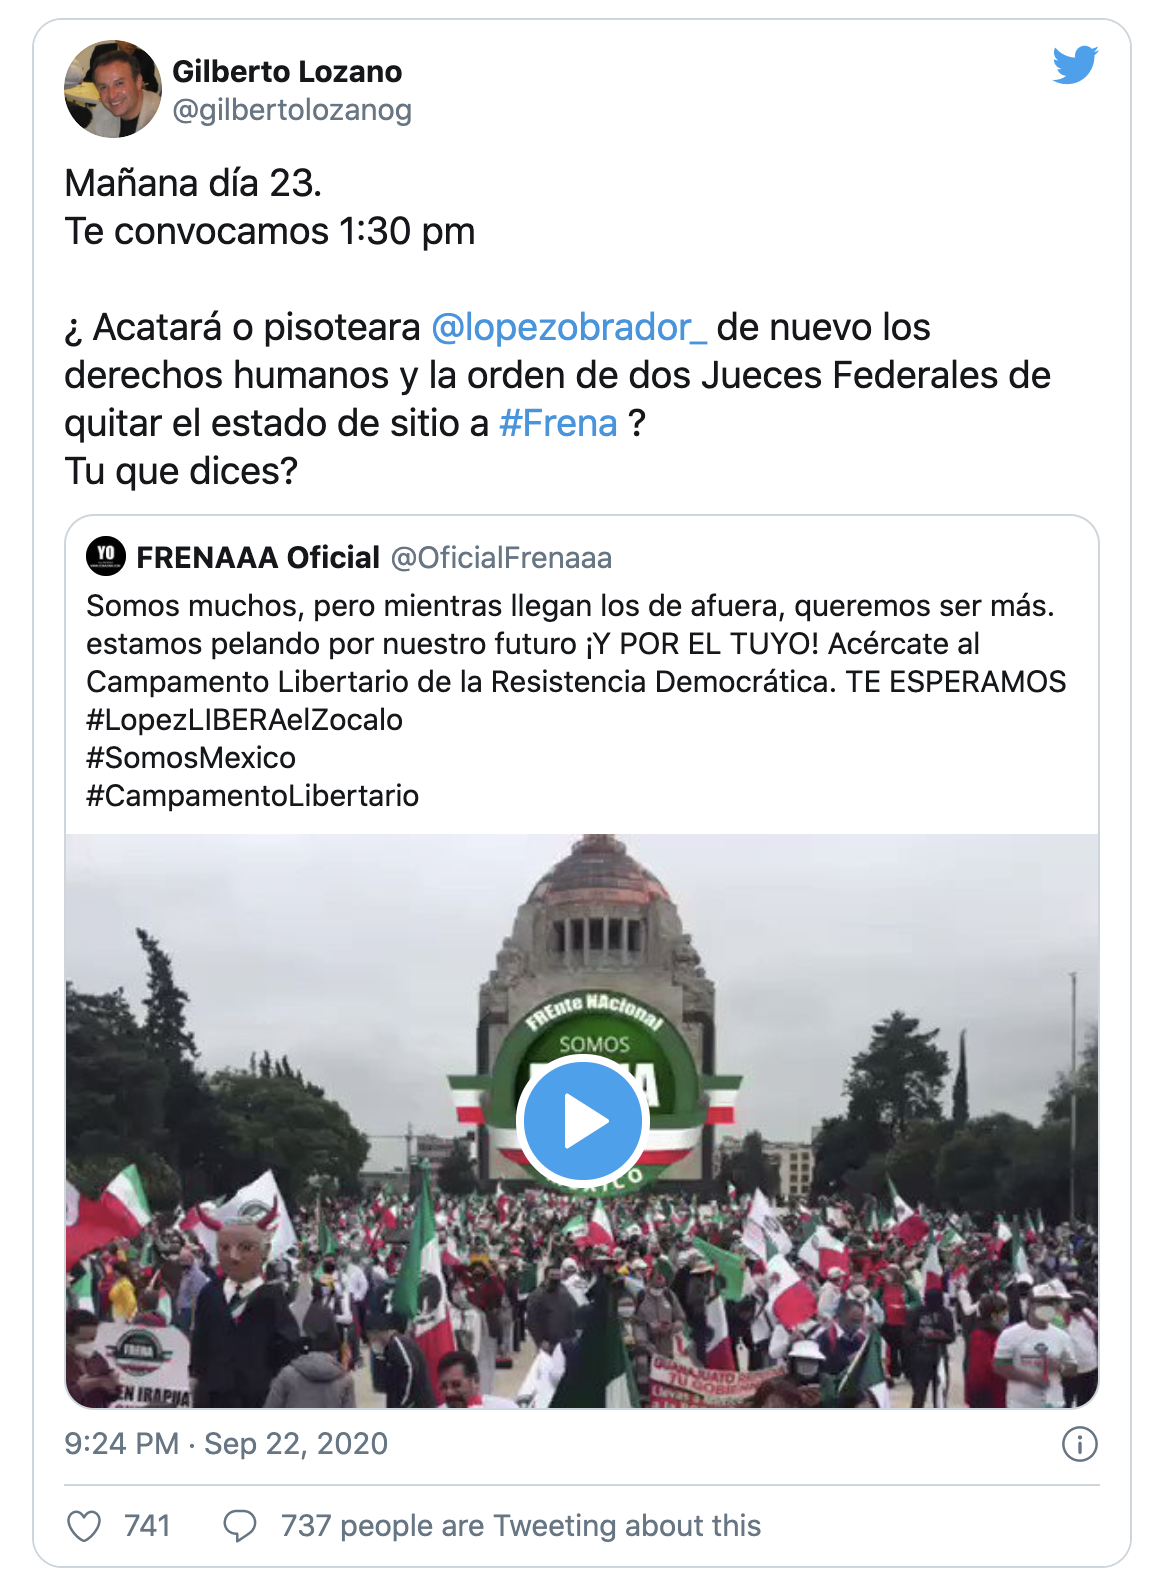Like the tweet with heart icon
This screenshot has width=1160, height=1590.
coord(84,1526)
